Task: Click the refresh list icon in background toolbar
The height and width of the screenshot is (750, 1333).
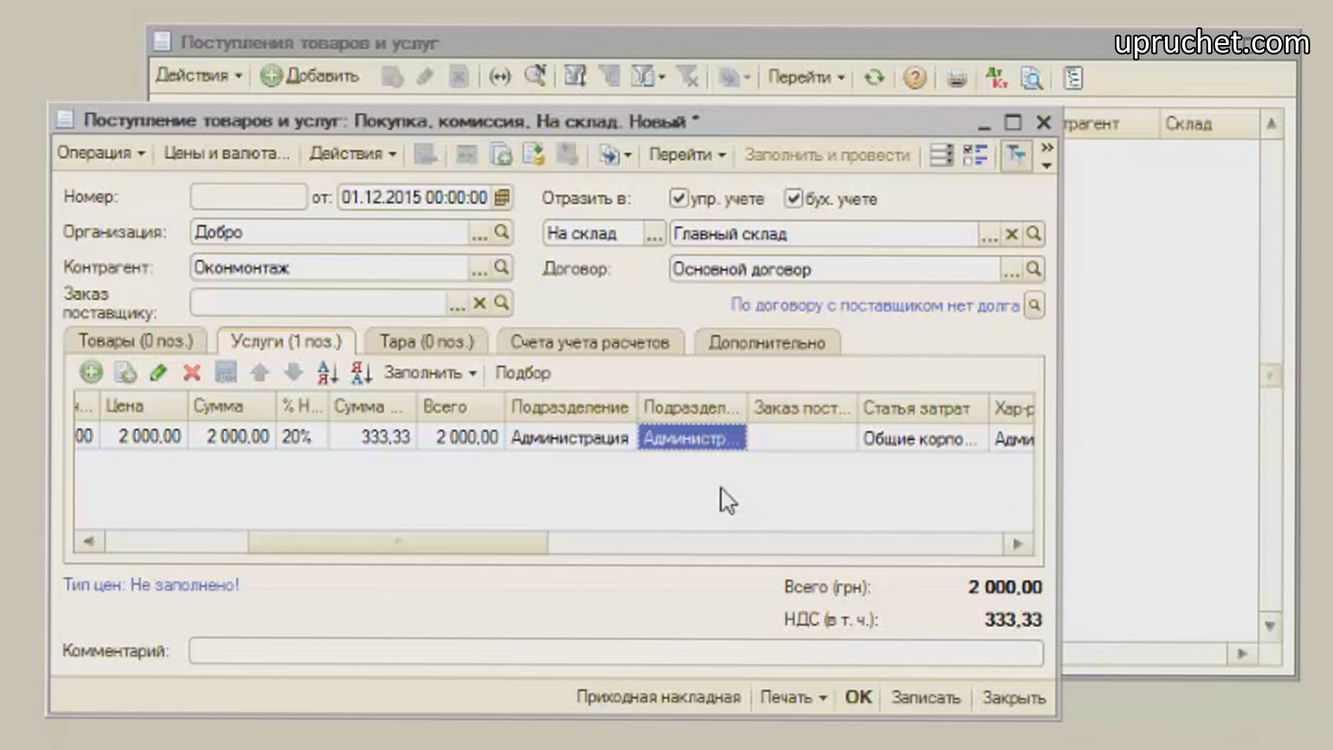Action: point(874,77)
